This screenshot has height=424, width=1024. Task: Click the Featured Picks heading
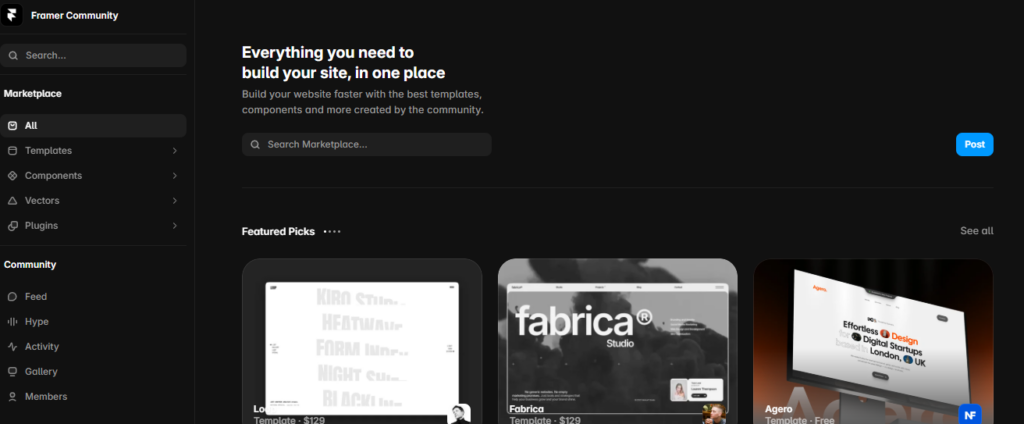pos(278,231)
